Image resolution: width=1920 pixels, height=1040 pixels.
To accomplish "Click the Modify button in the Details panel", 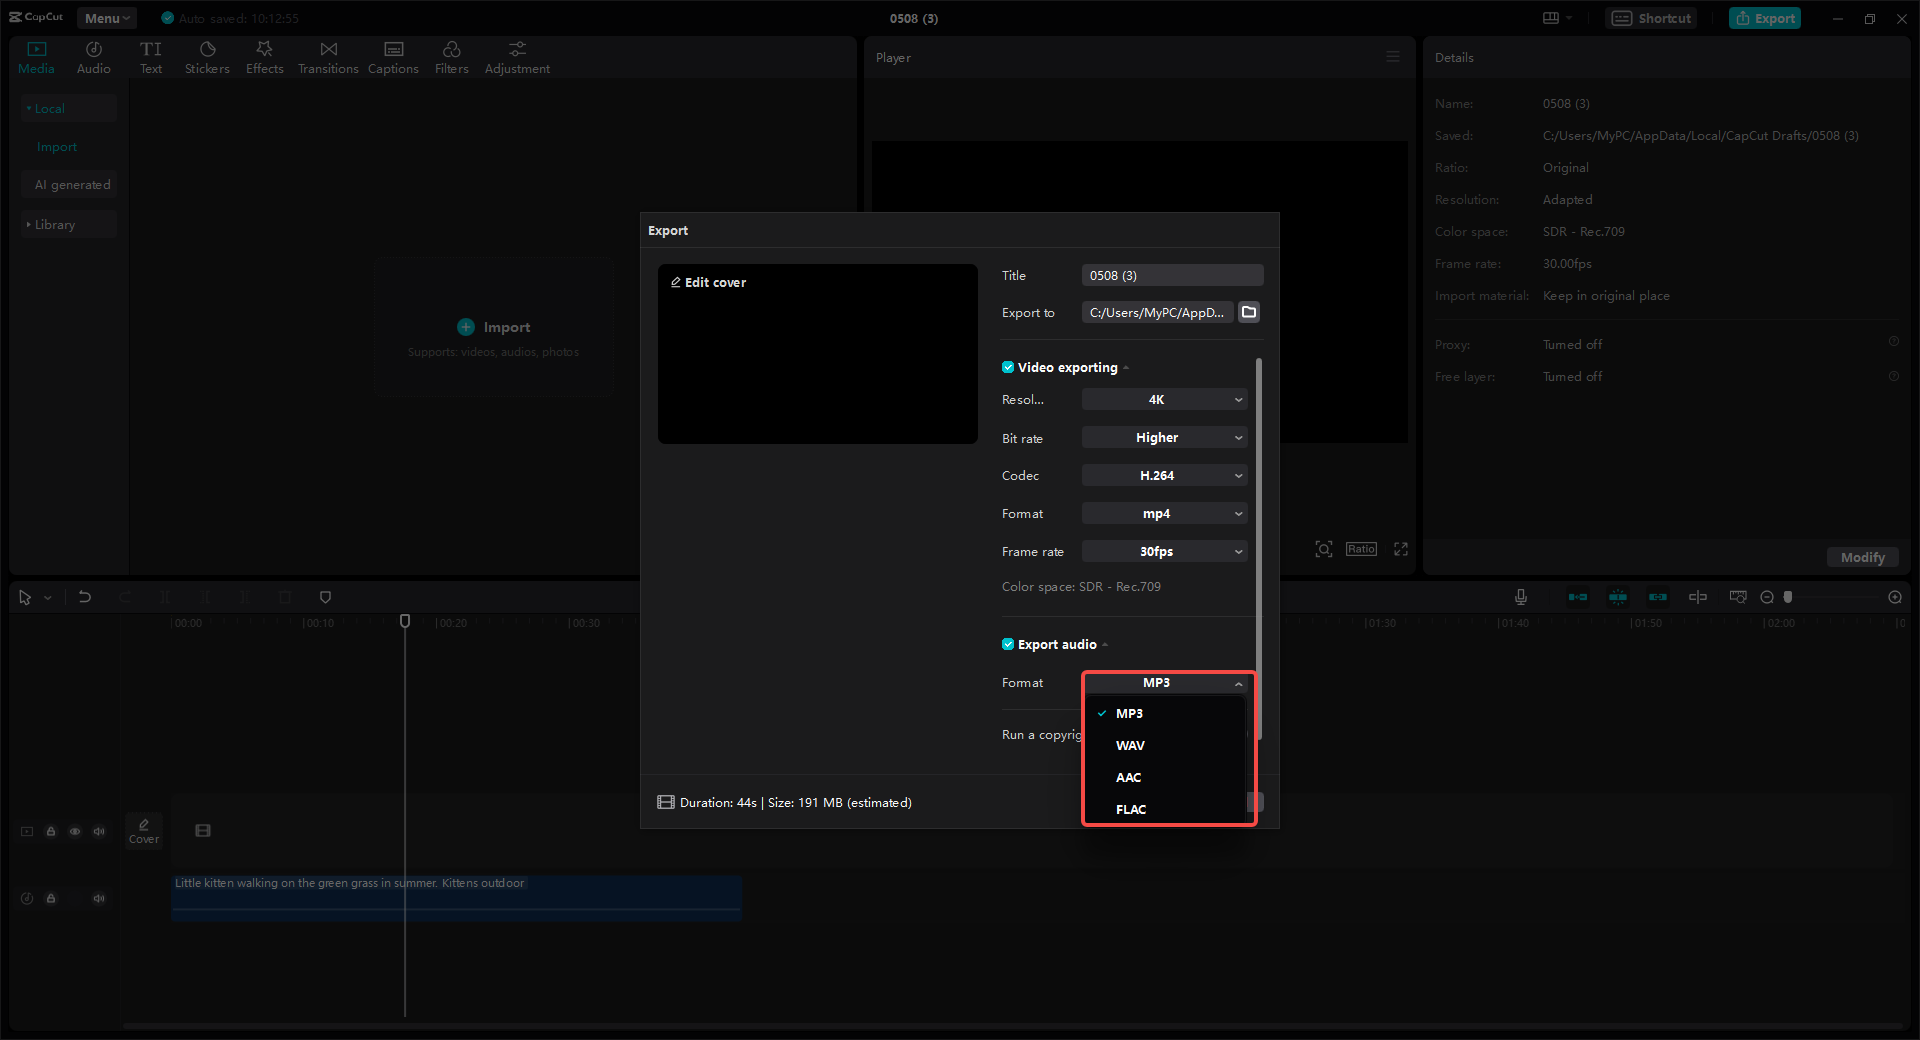I will pyautogui.click(x=1861, y=557).
